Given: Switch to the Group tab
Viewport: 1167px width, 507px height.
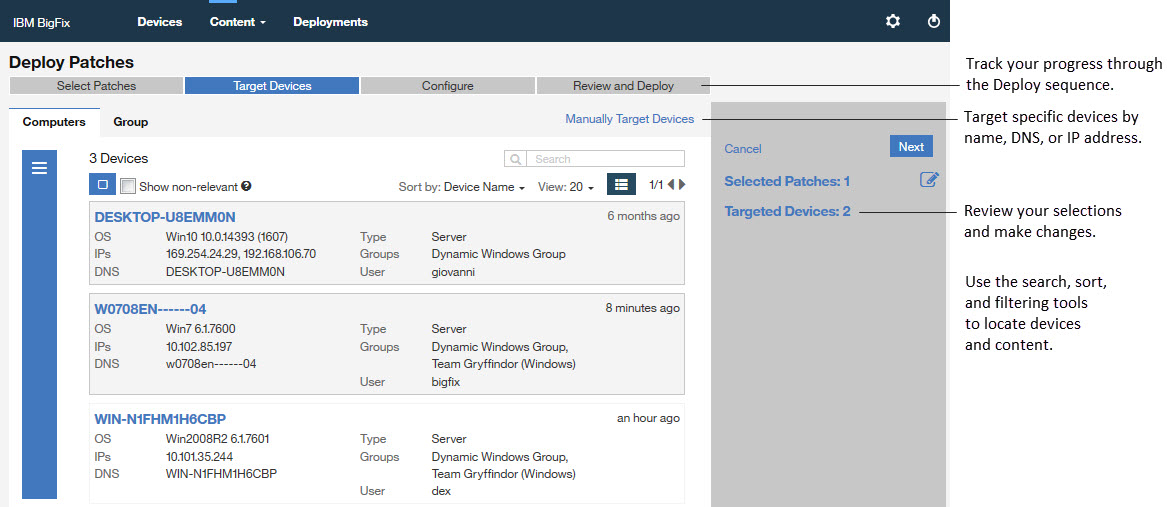Looking at the screenshot, I should [131, 122].
